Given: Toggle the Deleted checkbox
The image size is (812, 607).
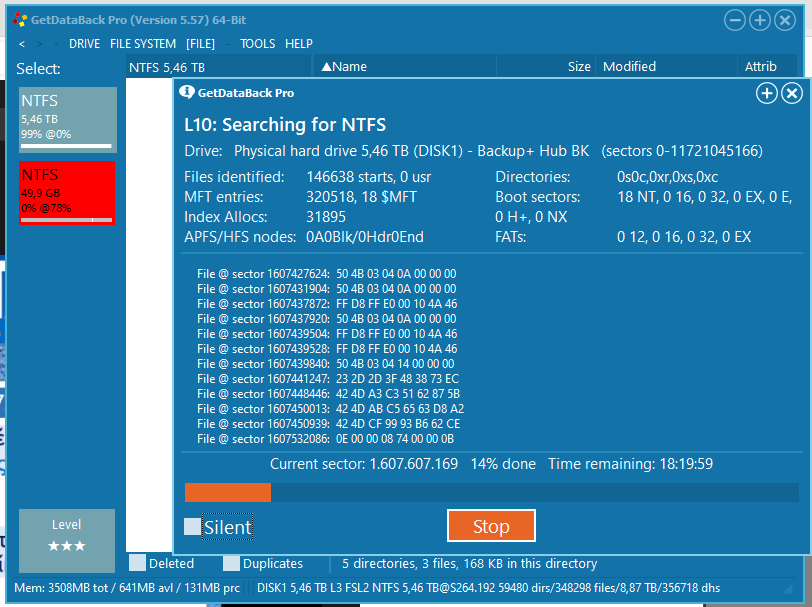Looking at the screenshot, I should coord(137,563).
